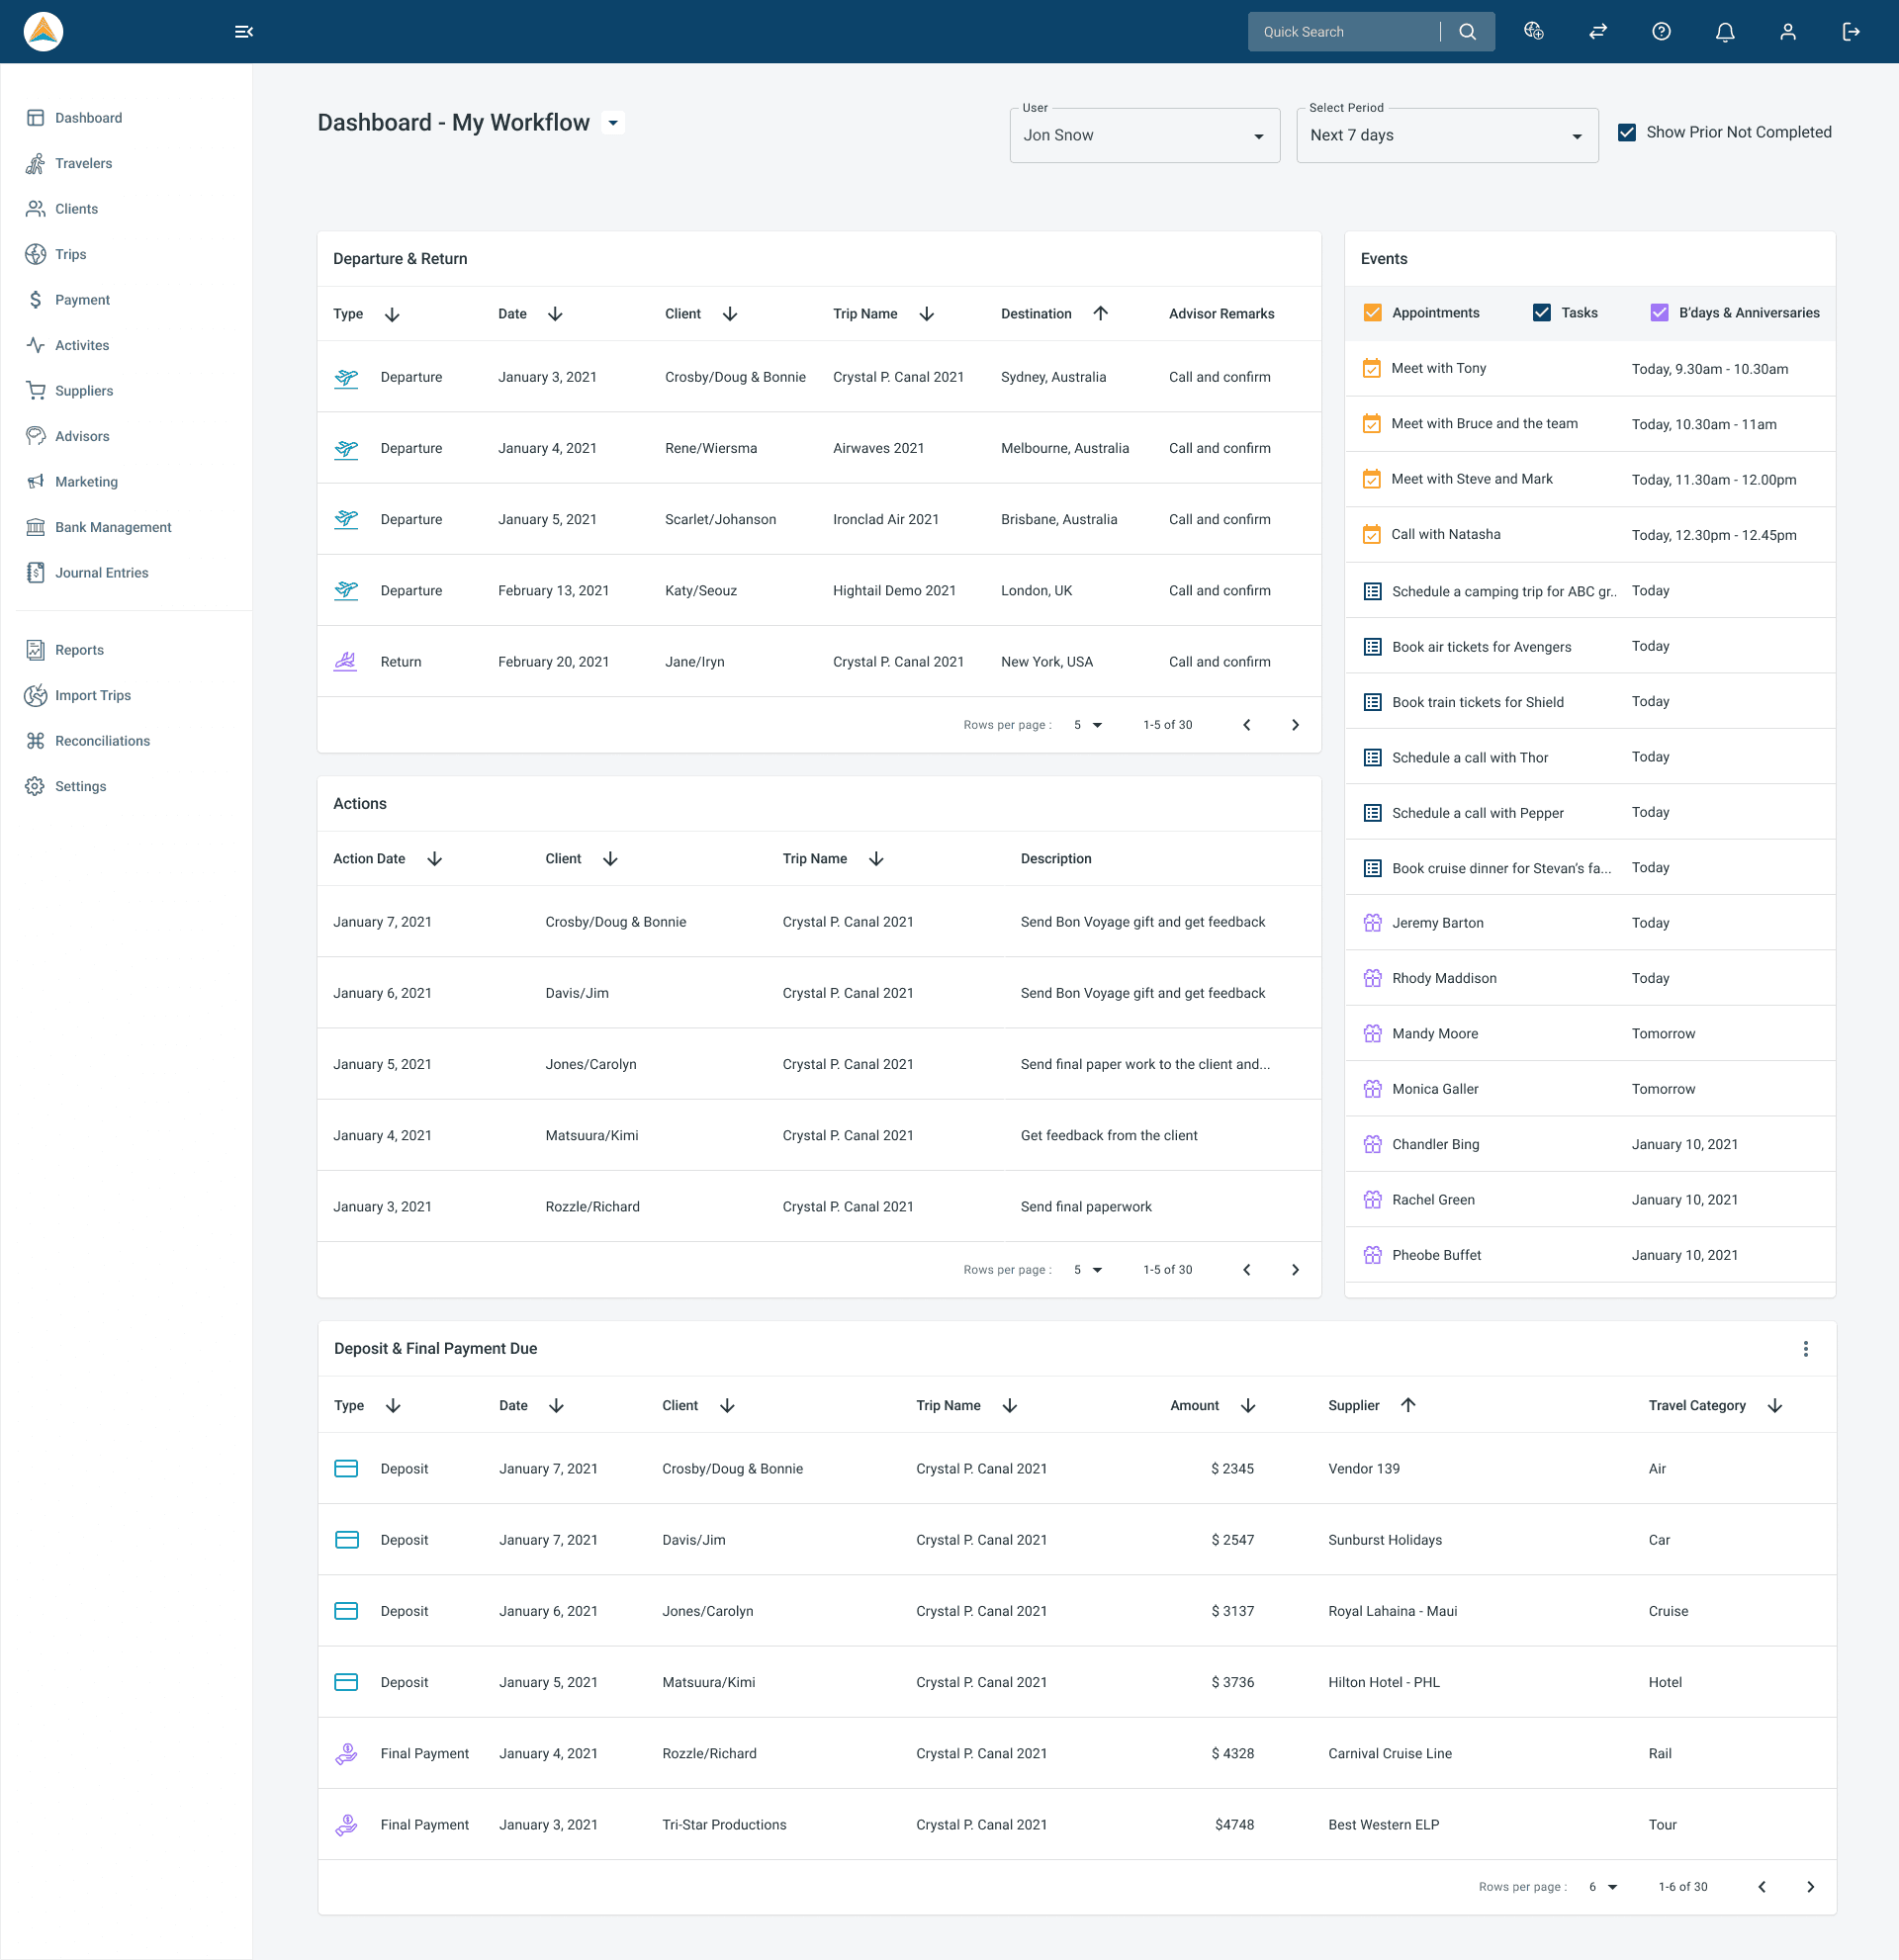Go to next page of Actions table
The image size is (1899, 1960).
pyautogui.click(x=1295, y=1270)
